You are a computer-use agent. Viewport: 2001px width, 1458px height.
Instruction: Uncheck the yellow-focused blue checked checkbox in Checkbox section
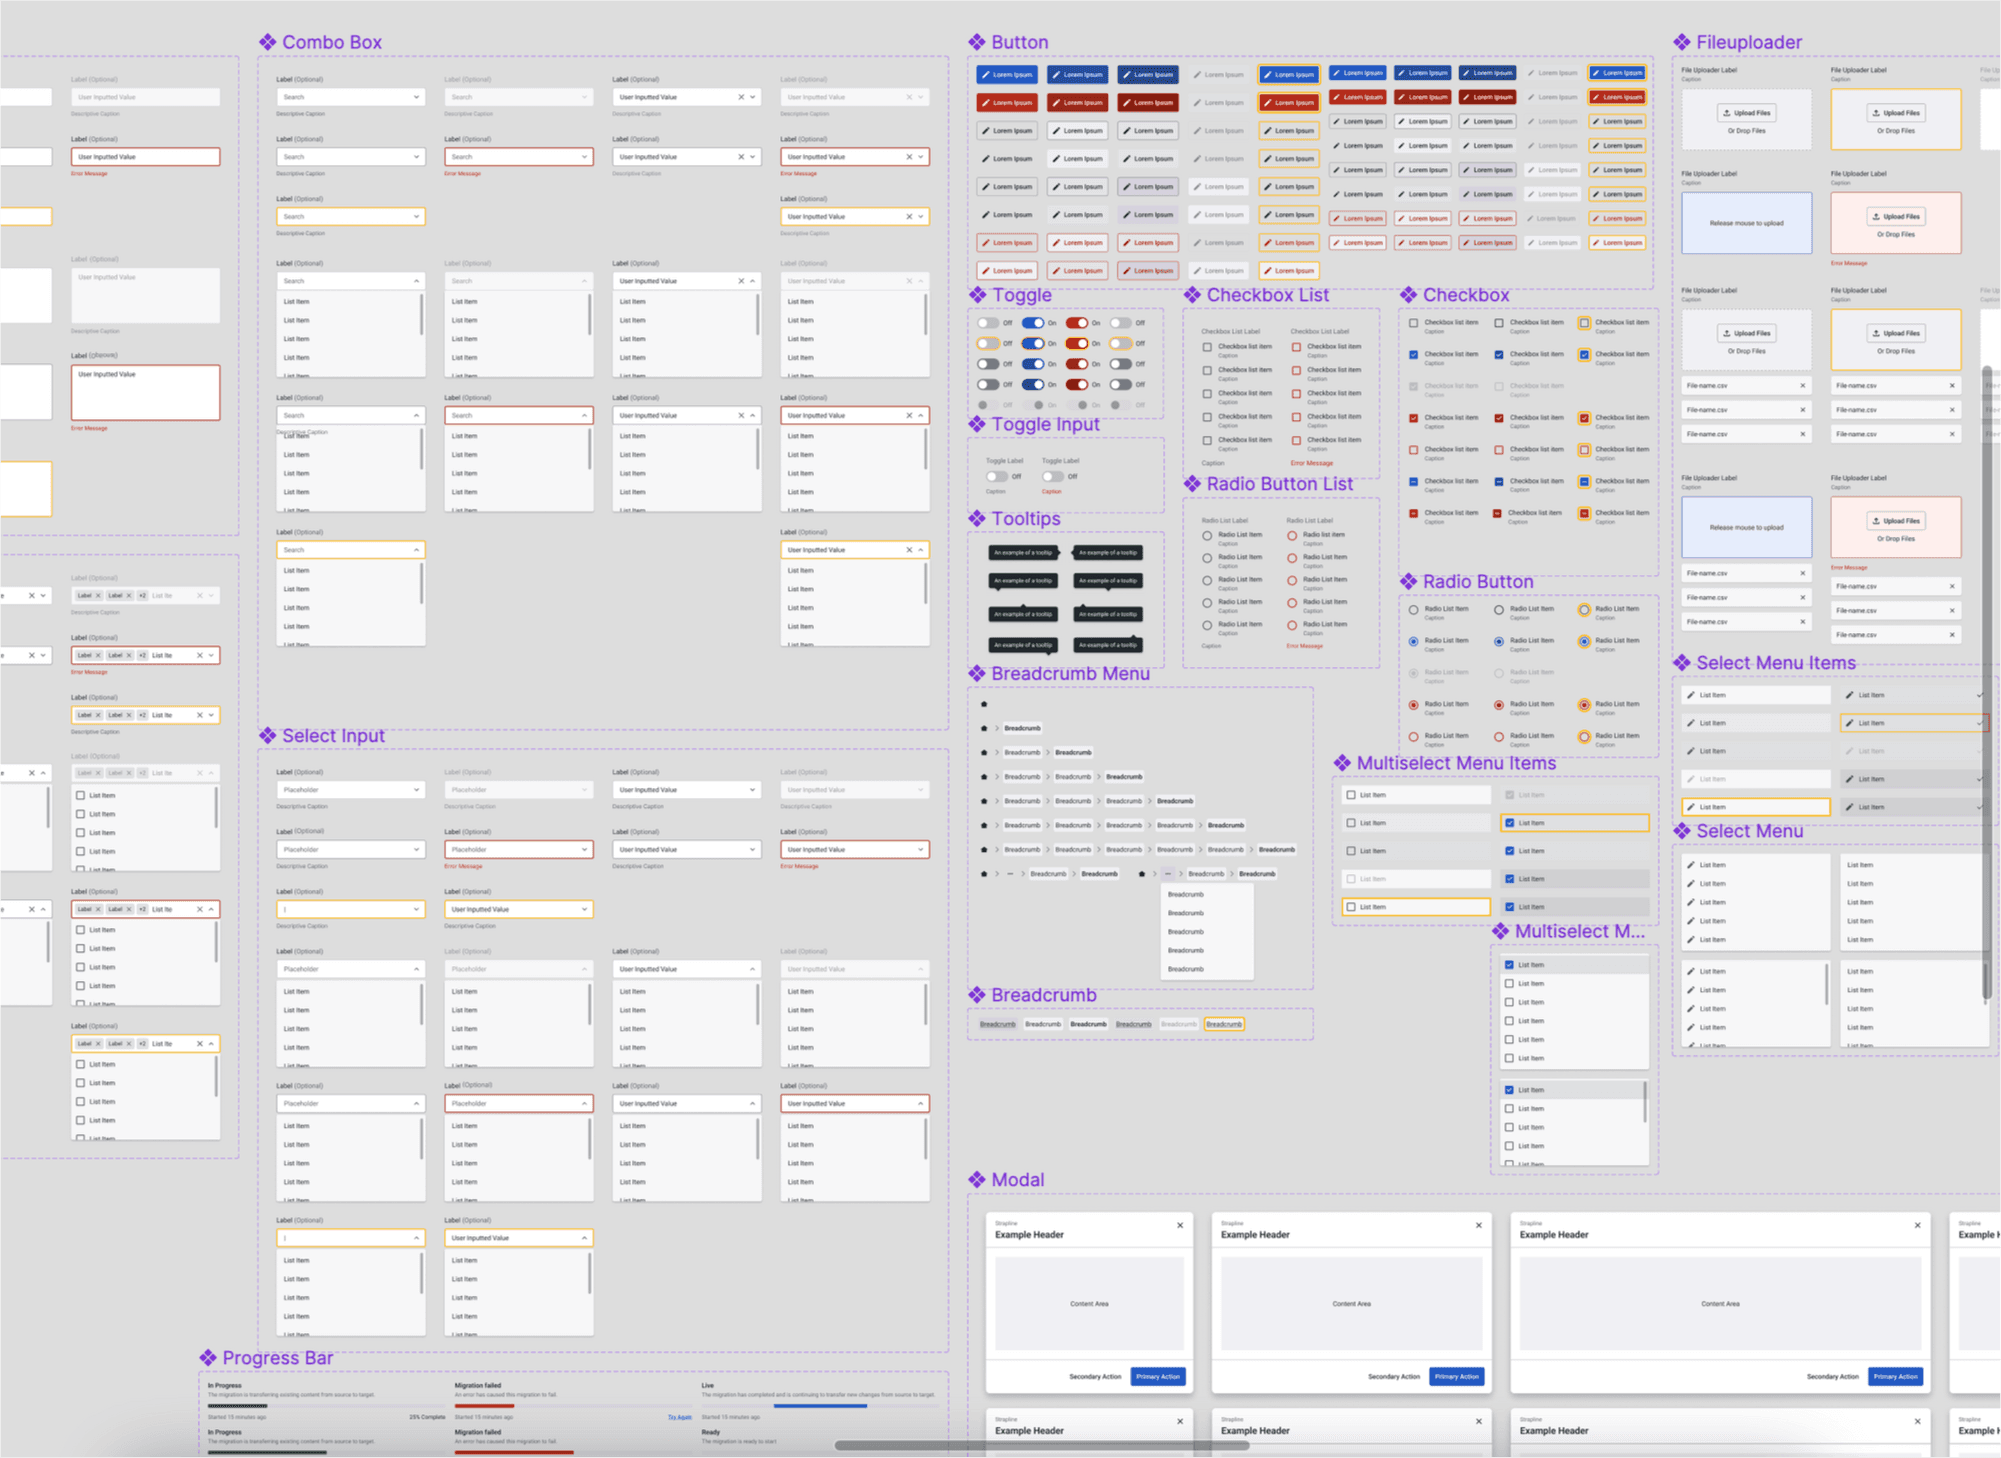tap(1584, 355)
